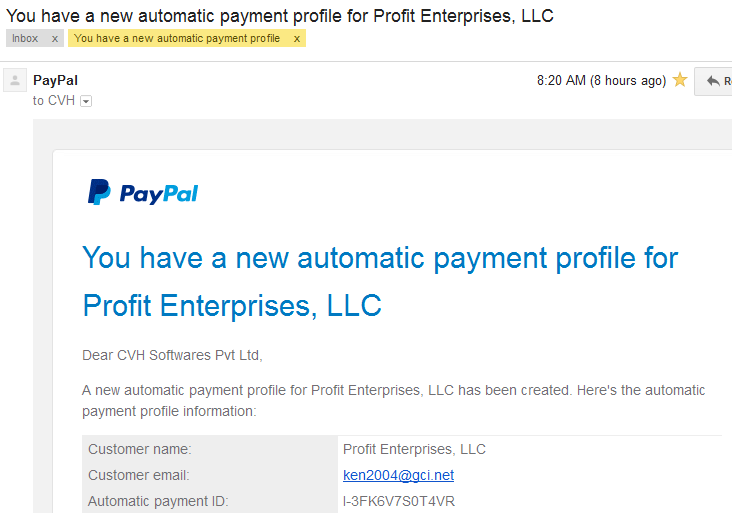The height and width of the screenshot is (513, 732).
Task: Click the email subject title
Action: [x=280, y=16]
